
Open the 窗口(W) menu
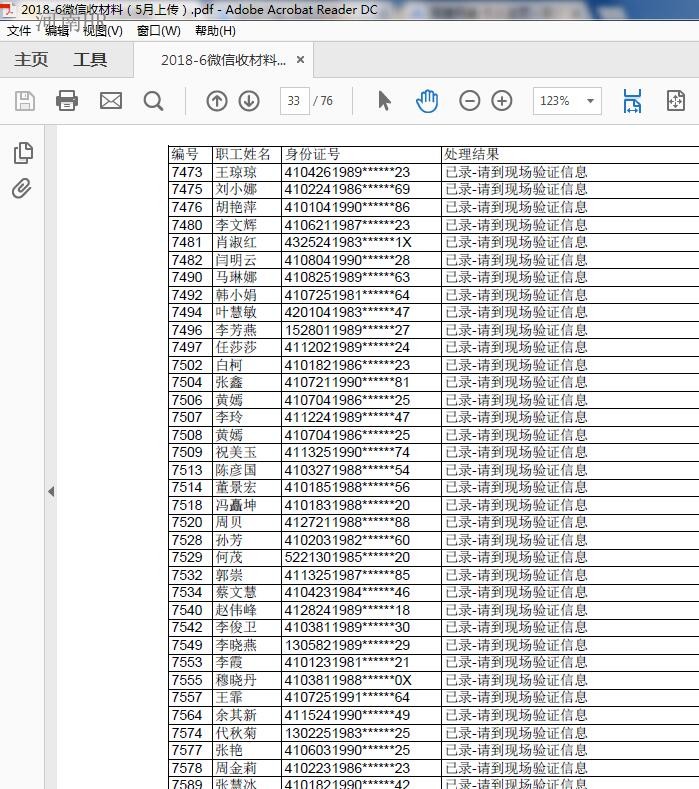coord(159,31)
